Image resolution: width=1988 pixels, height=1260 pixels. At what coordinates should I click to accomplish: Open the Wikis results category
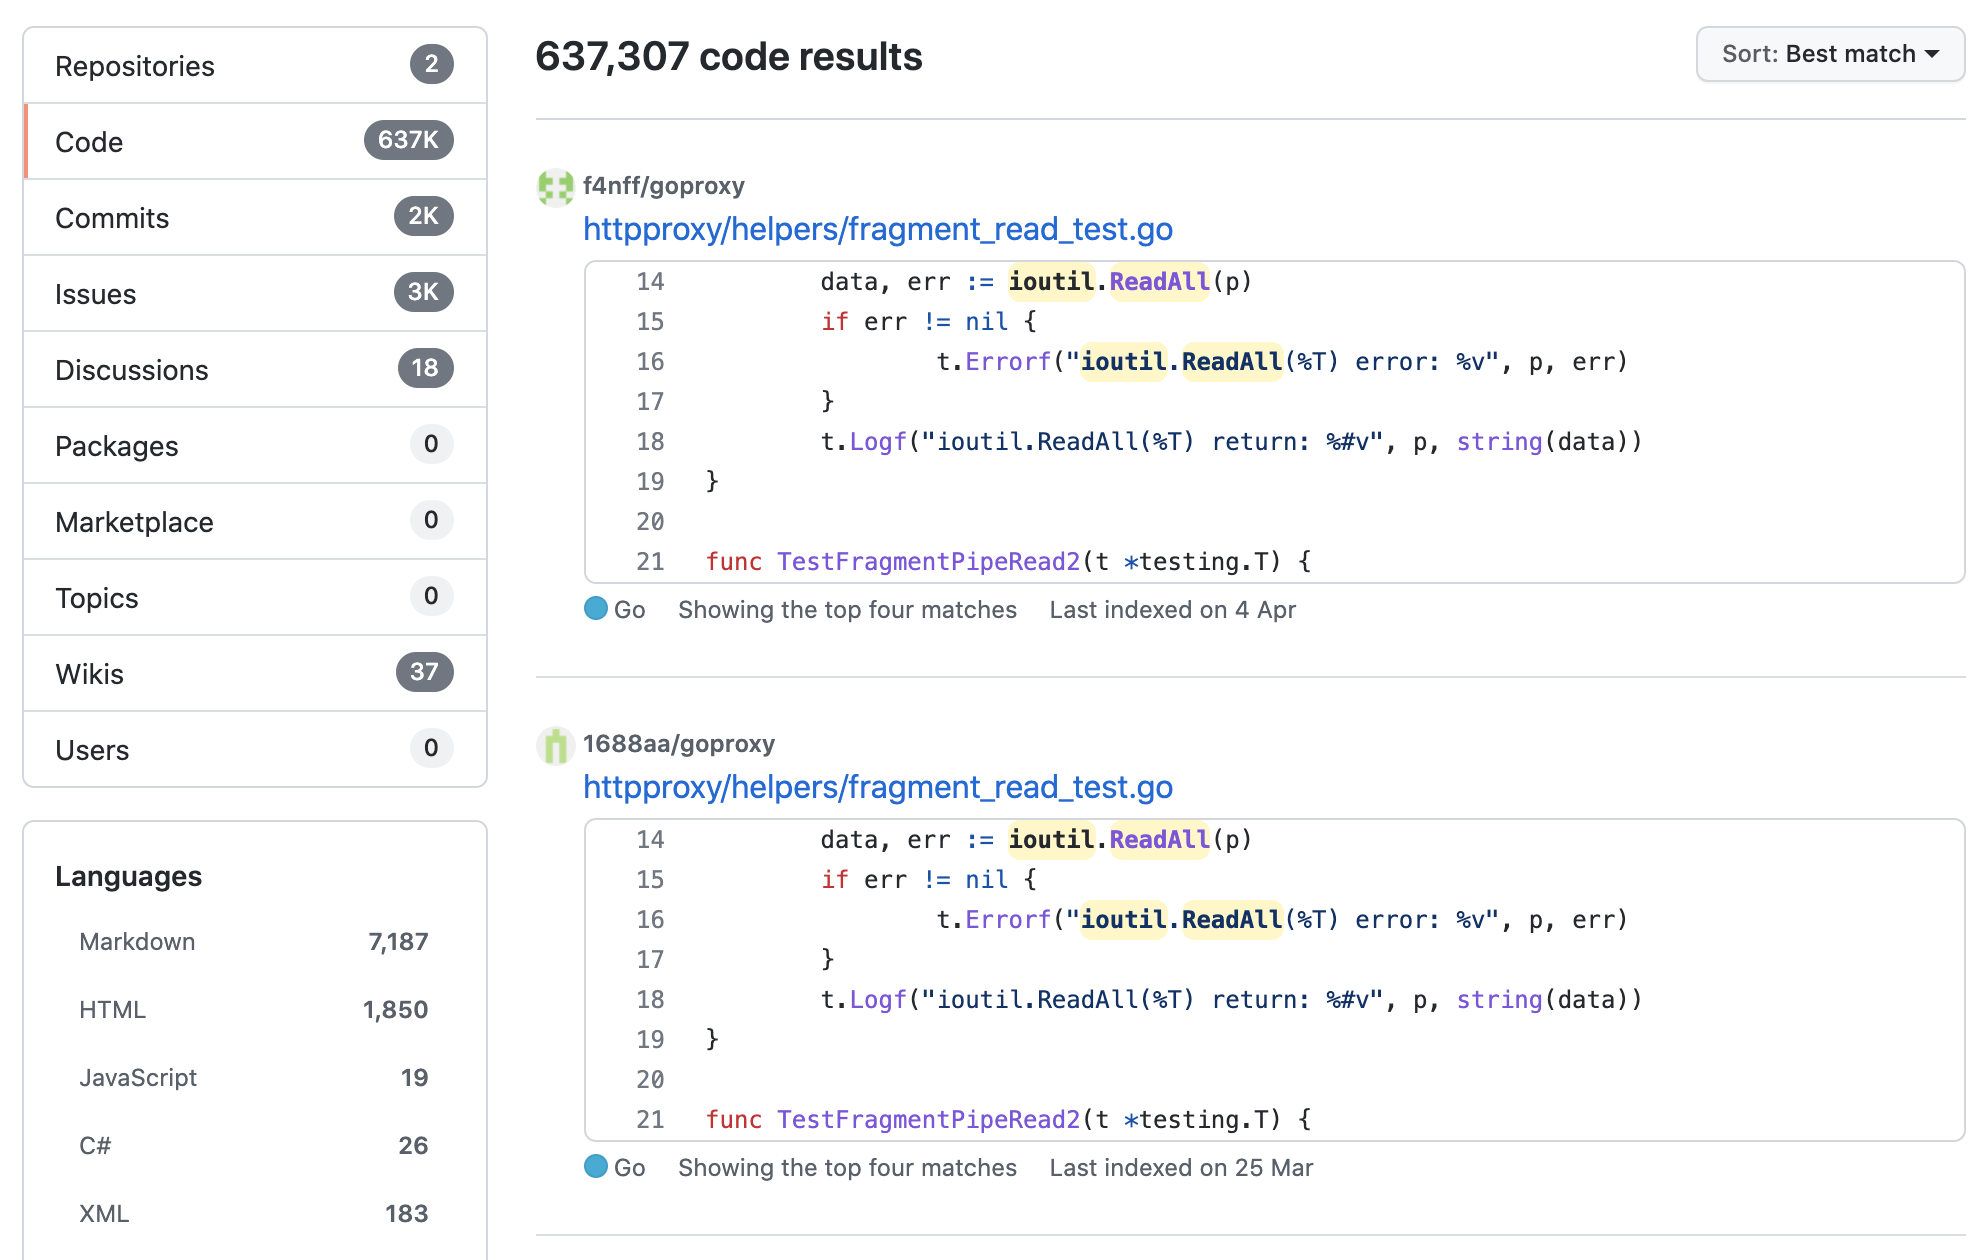(x=254, y=674)
